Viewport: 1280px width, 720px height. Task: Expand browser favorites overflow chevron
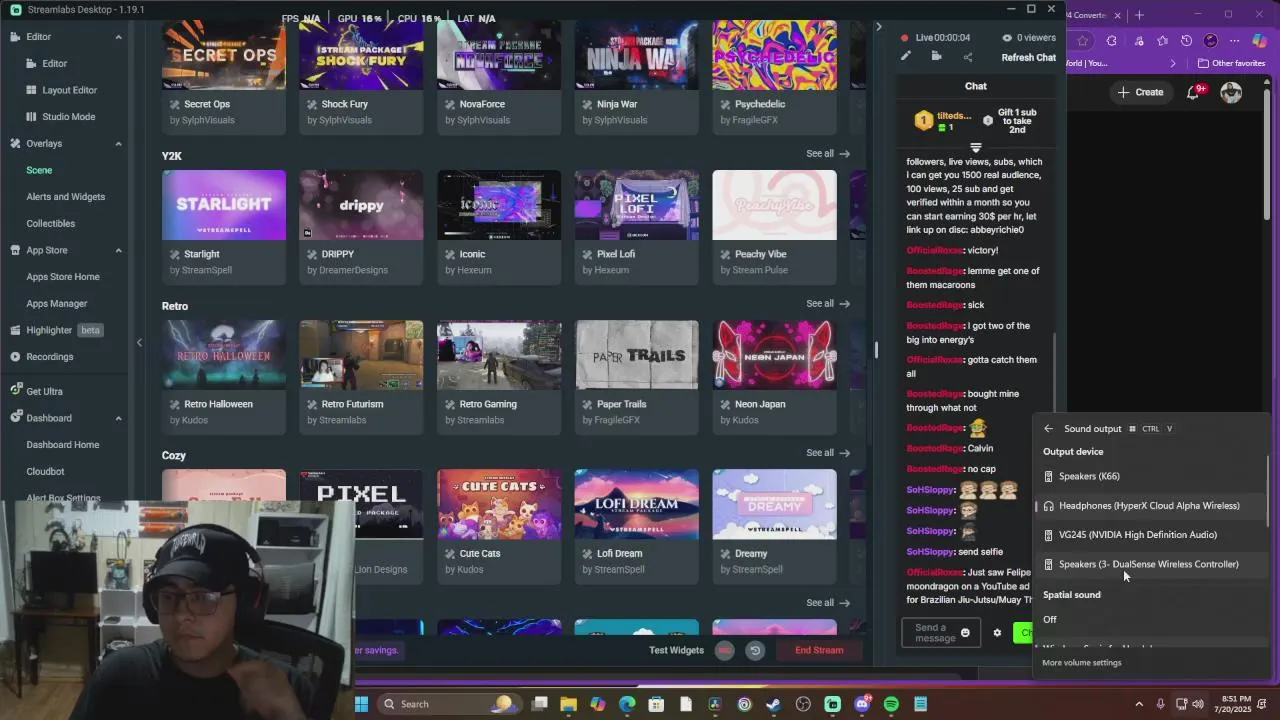tap(1175, 63)
